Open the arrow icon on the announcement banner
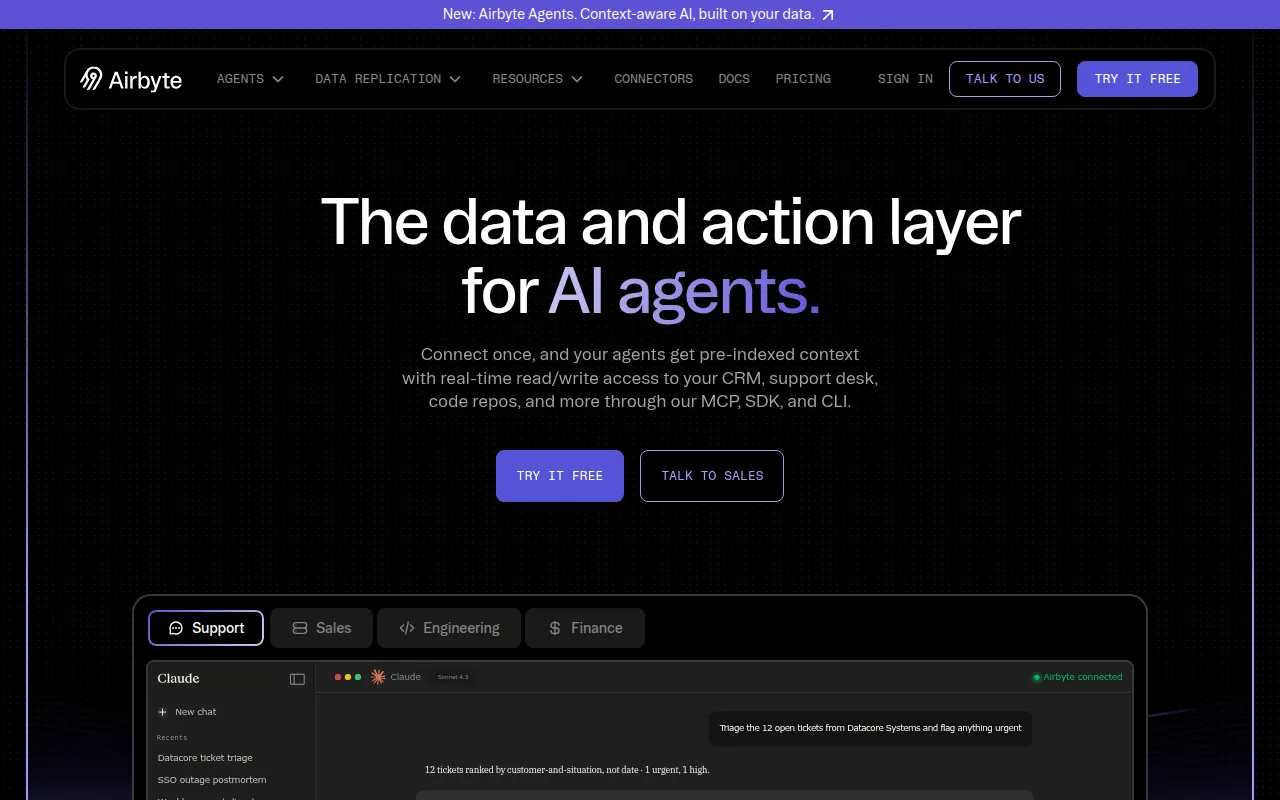Screen dimensions: 1280x800 pos(827,15)
